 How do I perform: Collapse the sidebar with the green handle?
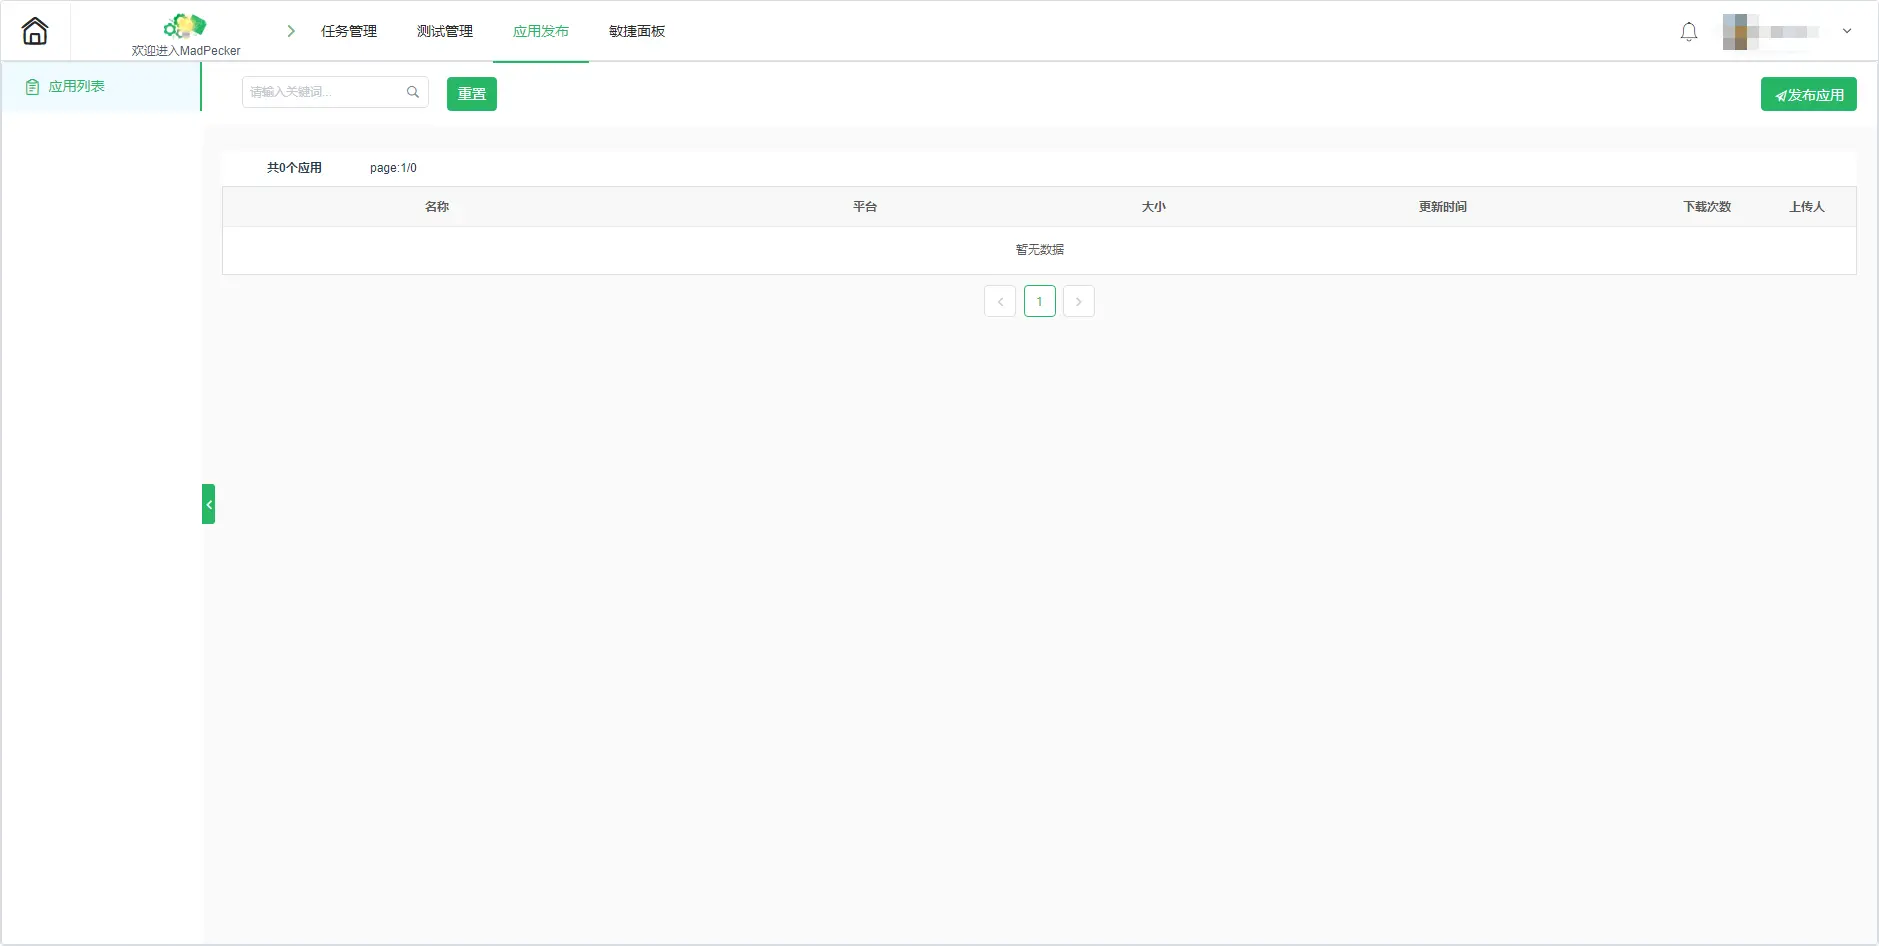pos(208,504)
